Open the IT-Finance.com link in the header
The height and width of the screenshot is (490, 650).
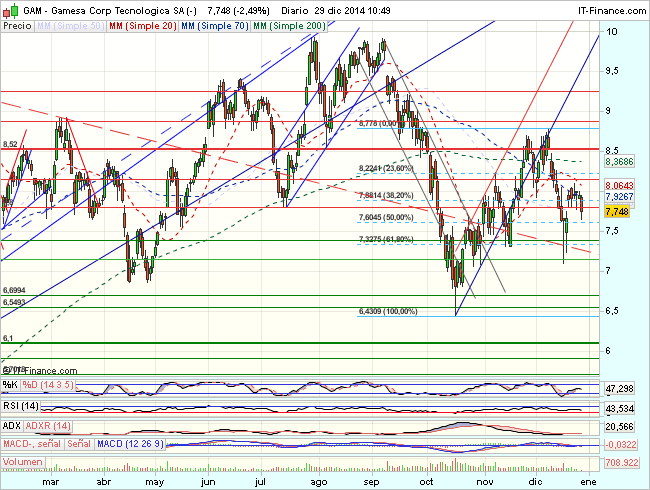coord(612,11)
